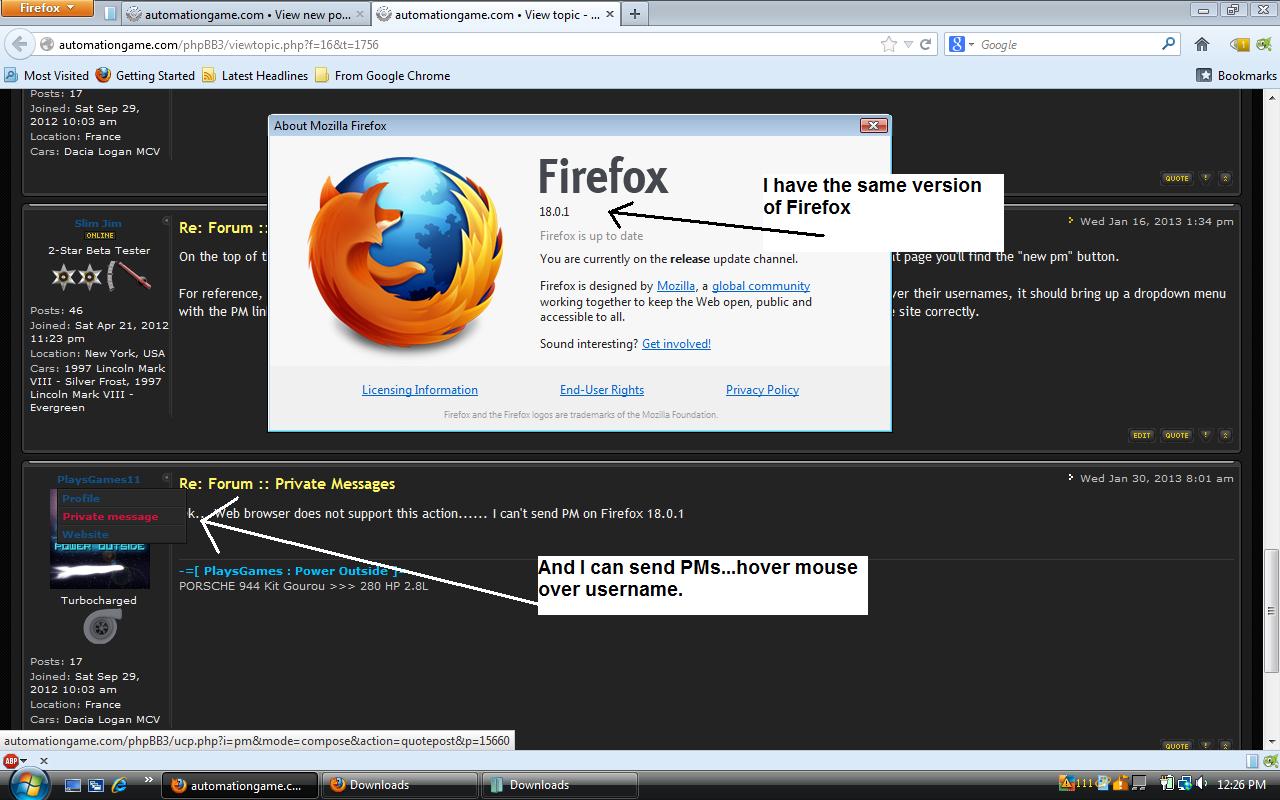The height and width of the screenshot is (800, 1280).
Task: Open a new tab with the plus button
Action: coord(634,14)
